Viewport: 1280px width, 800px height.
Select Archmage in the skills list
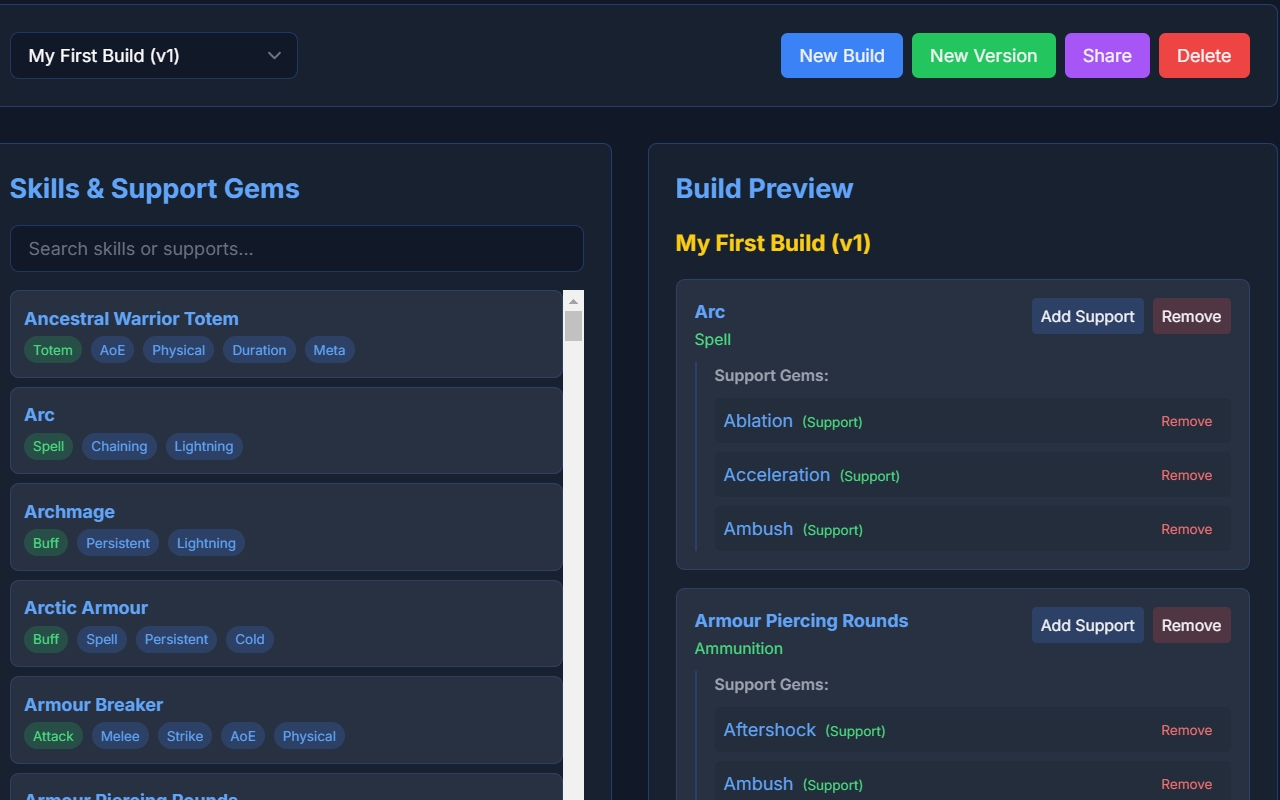coord(286,527)
